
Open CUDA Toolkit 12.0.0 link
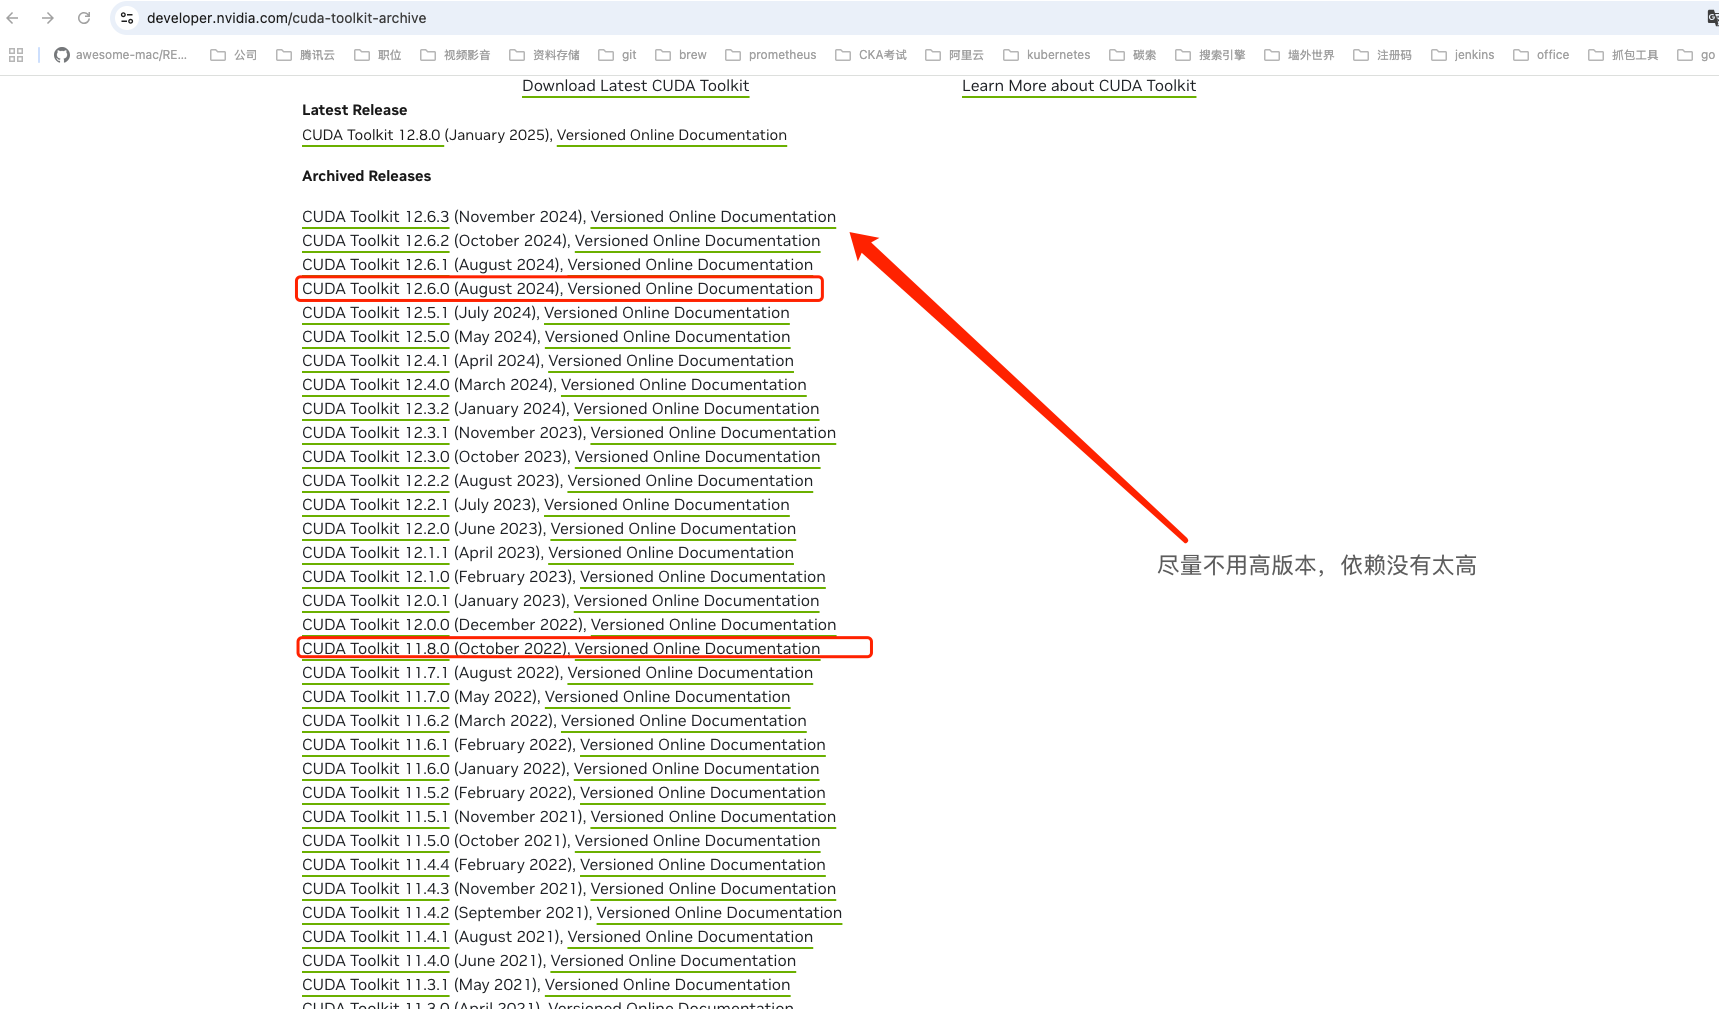[376, 625]
